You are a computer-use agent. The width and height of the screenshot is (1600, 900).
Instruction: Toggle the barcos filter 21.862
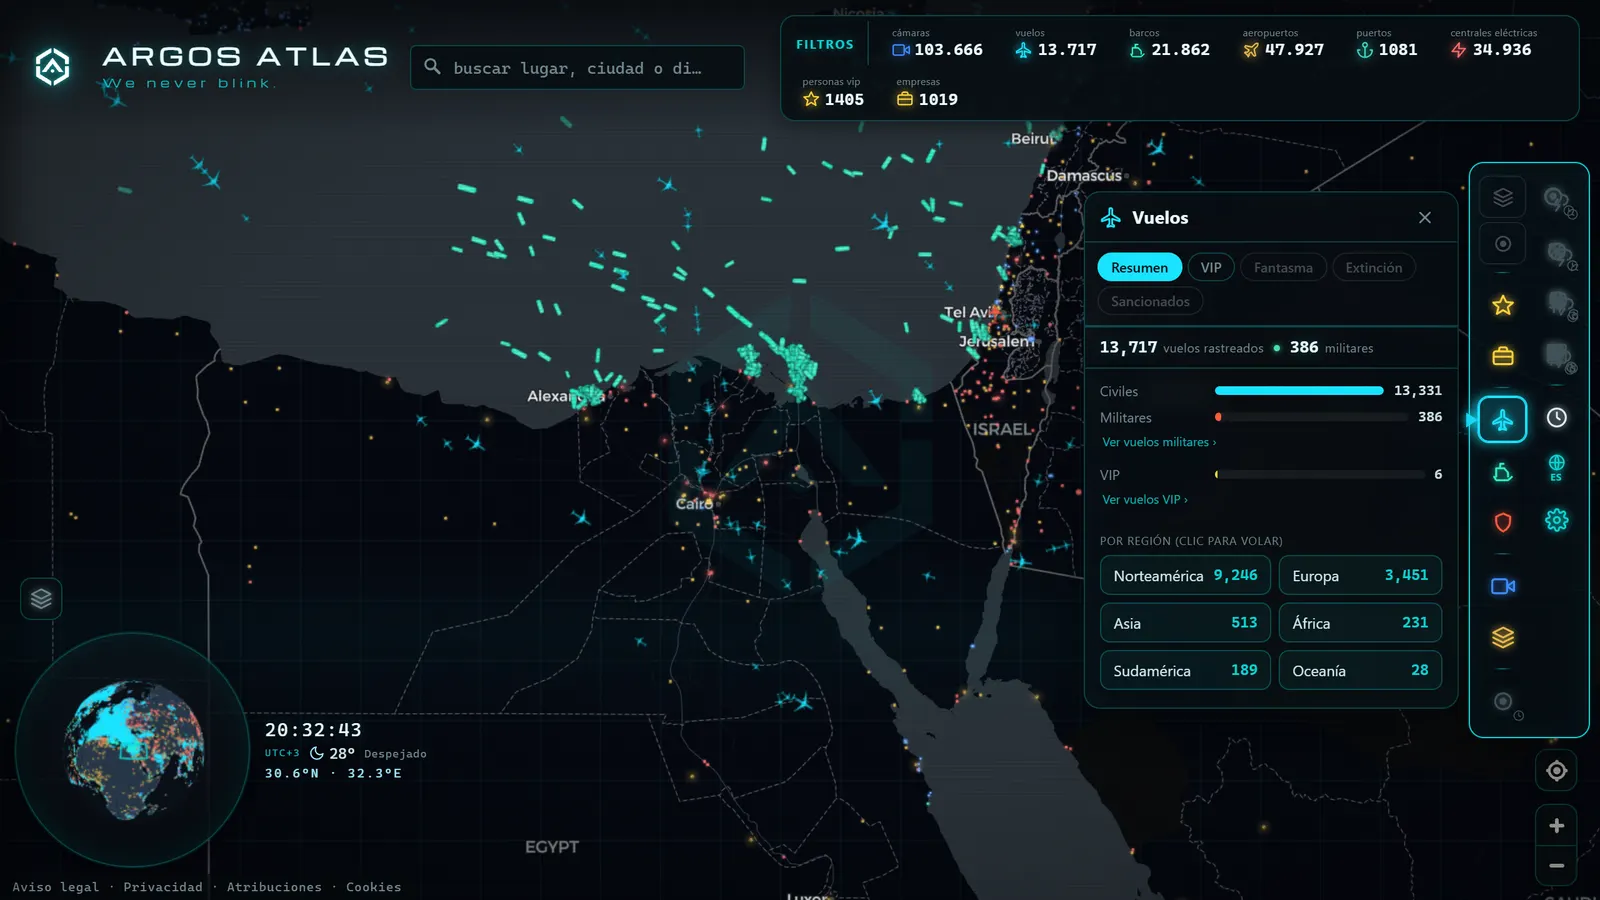[x=1169, y=43]
